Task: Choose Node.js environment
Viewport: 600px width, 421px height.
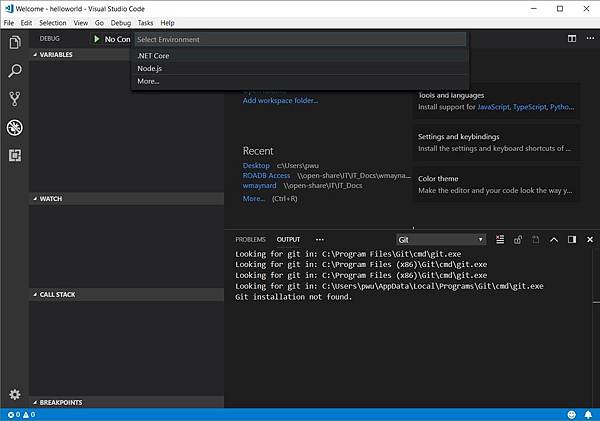Action: tap(300, 69)
